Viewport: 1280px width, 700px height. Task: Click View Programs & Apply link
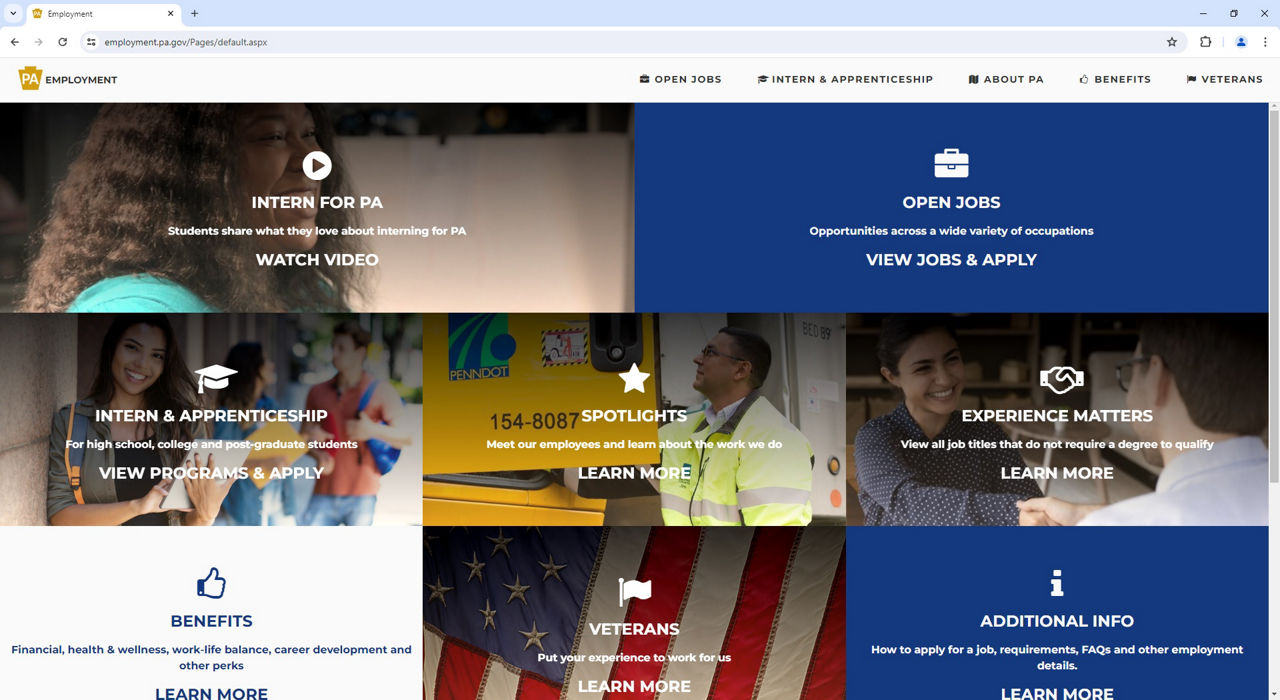pos(211,473)
